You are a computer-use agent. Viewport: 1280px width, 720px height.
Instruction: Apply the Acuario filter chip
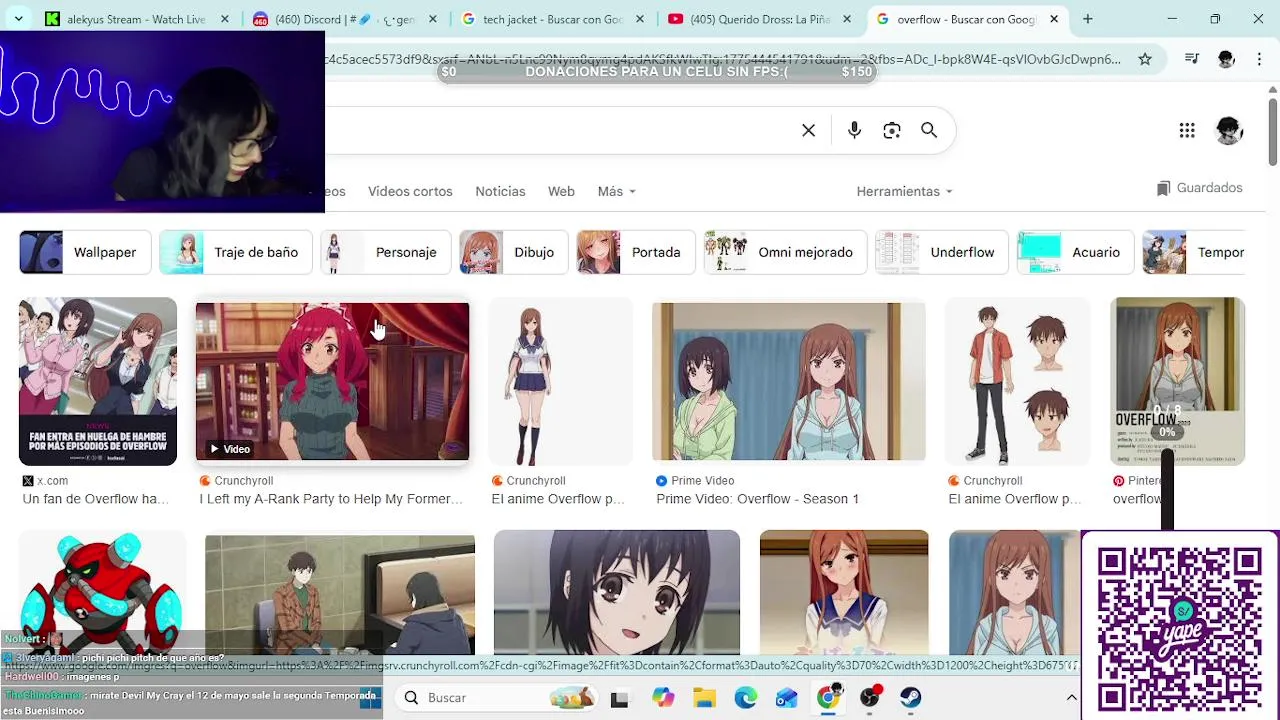tap(1076, 252)
